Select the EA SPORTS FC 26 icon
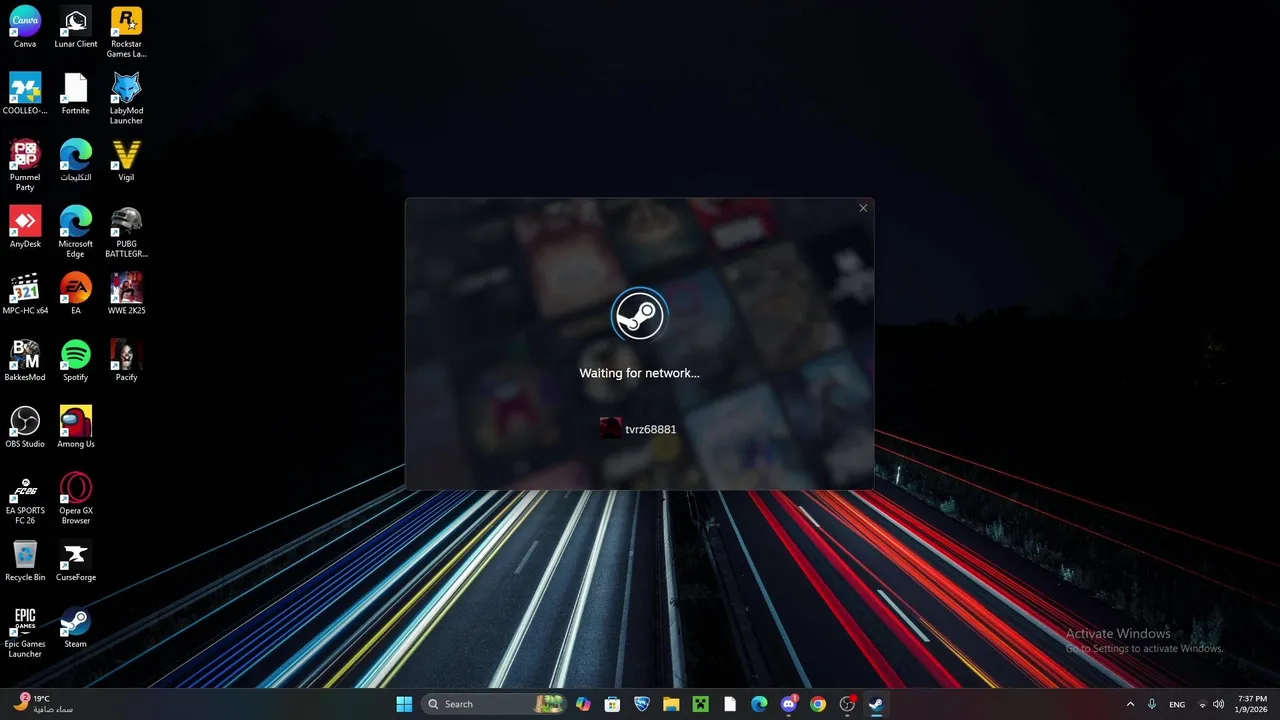 click(25, 498)
